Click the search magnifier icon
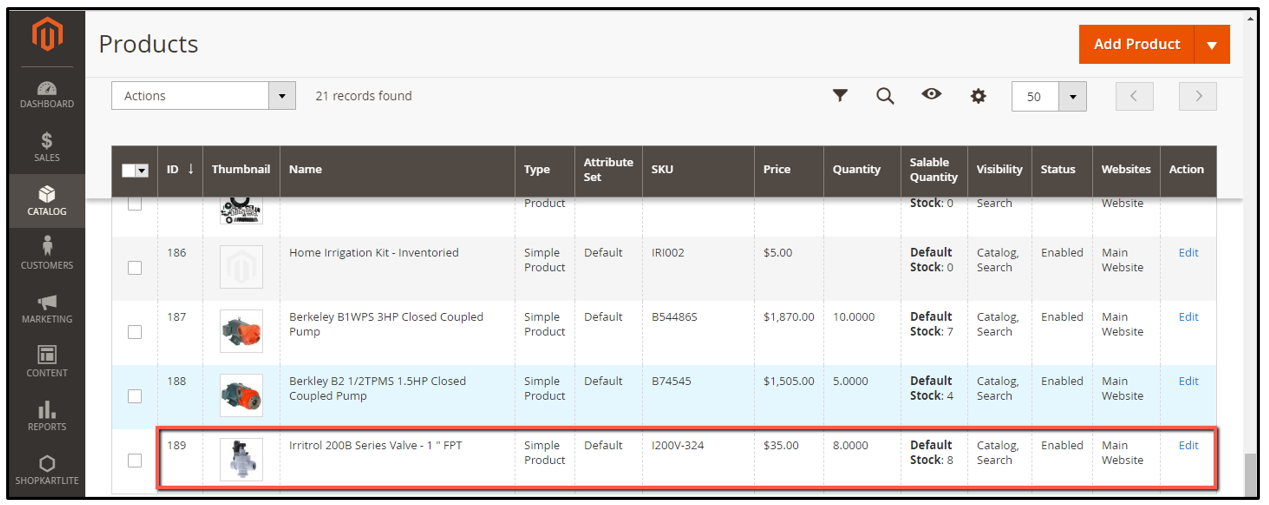1269x505 pixels. [x=885, y=95]
